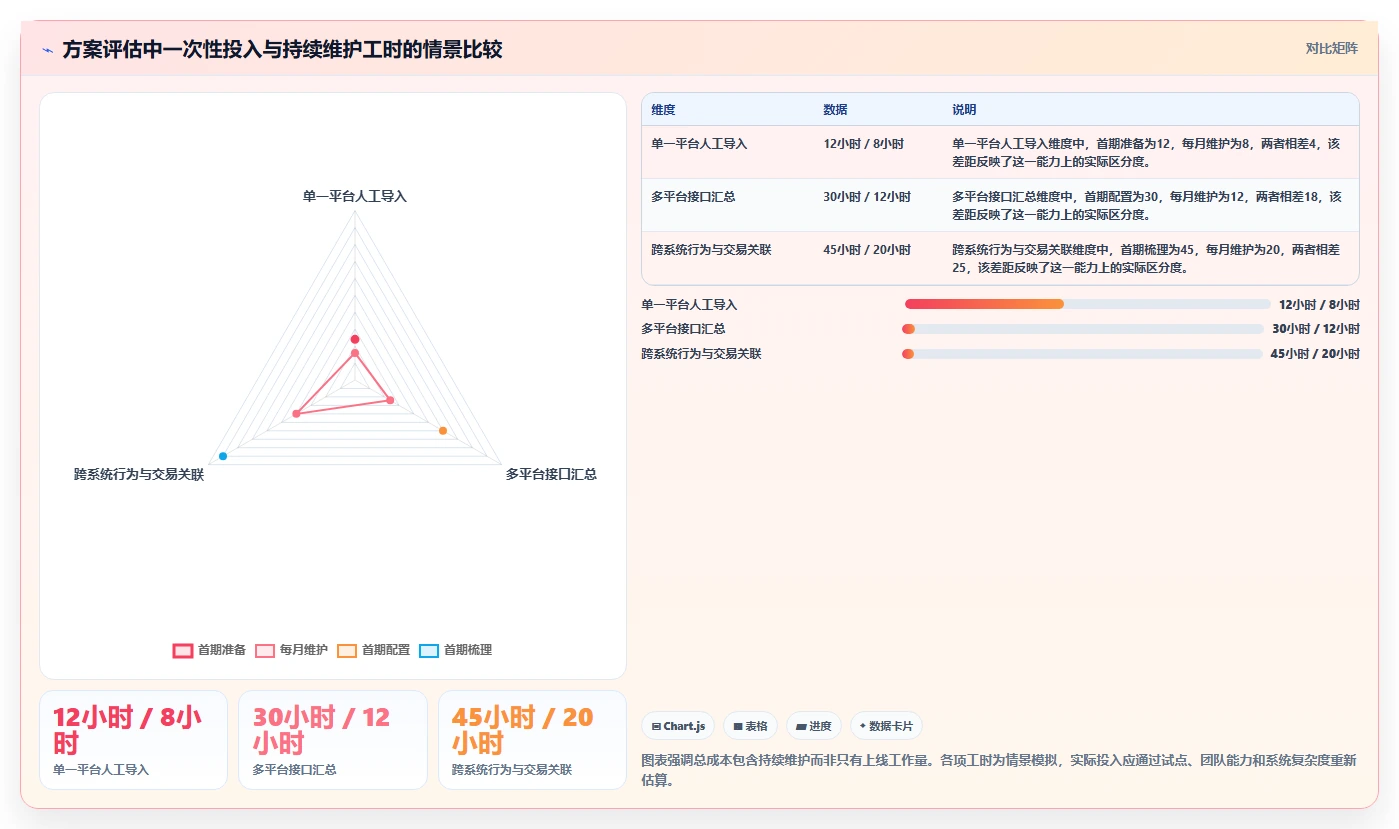
Task: Click the 对比矩阵 label in the header
Action: click(x=1331, y=48)
